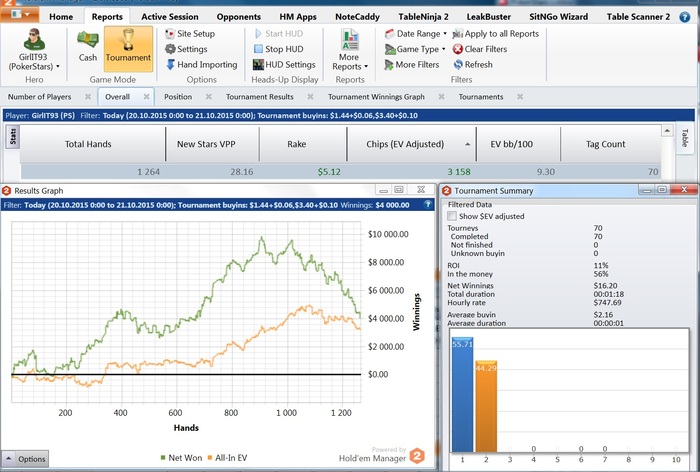Click the orange second-place bar 44.29

click(x=486, y=406)
